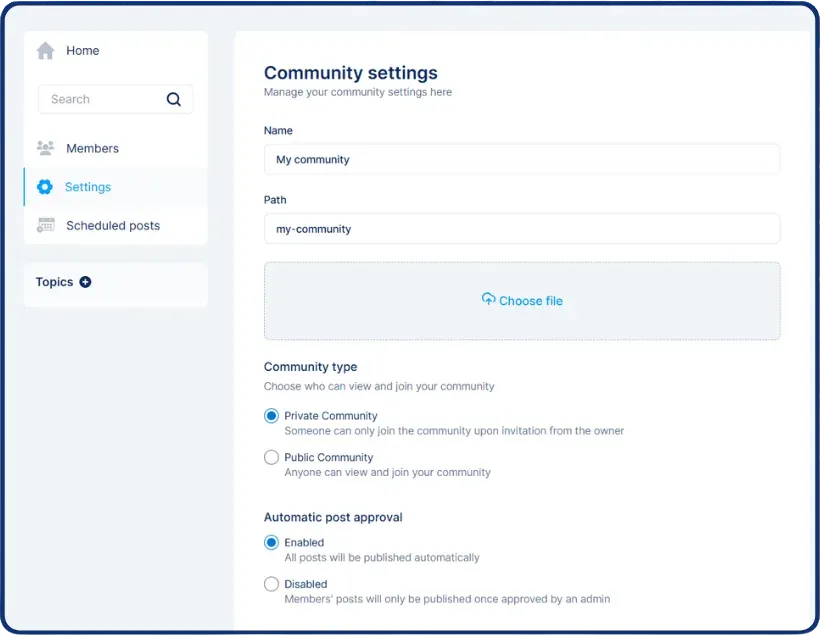Click the Scheduled posts calendar icon
Image resolution: width=821 pixels, height=635 pixels.
coord(46,225)
